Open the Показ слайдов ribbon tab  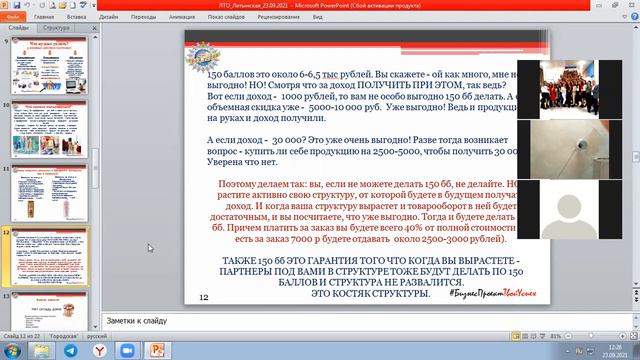(226, 17)
